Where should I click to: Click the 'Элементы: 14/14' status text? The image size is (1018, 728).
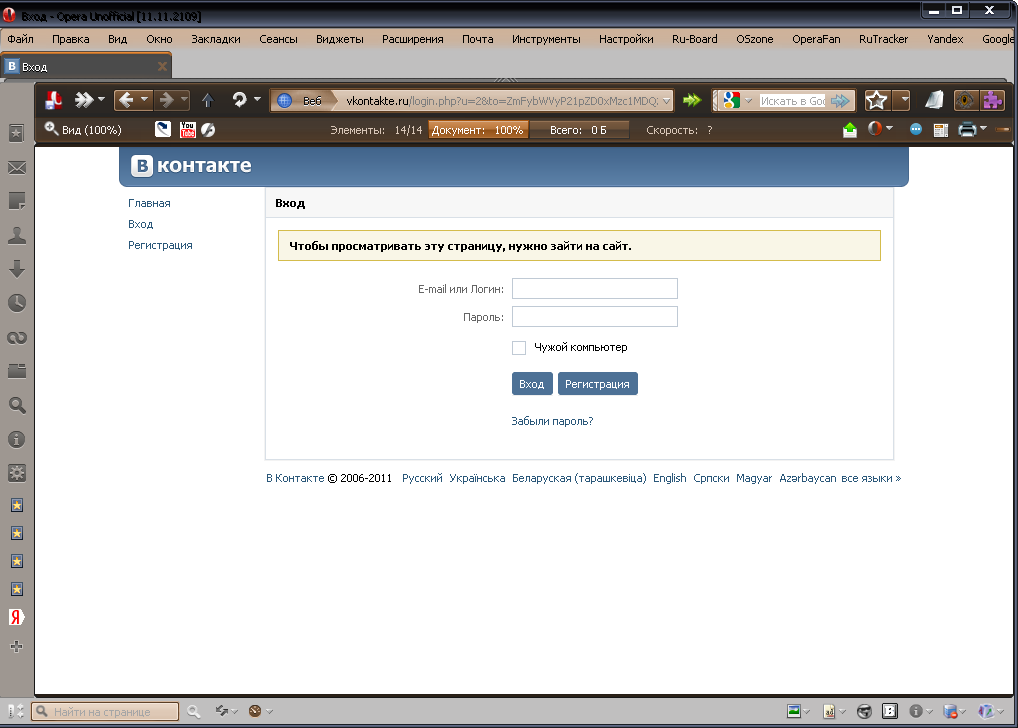376,130
